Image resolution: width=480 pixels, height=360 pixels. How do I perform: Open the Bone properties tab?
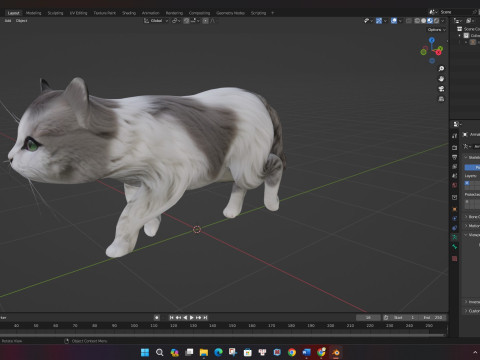pos(454,247)
